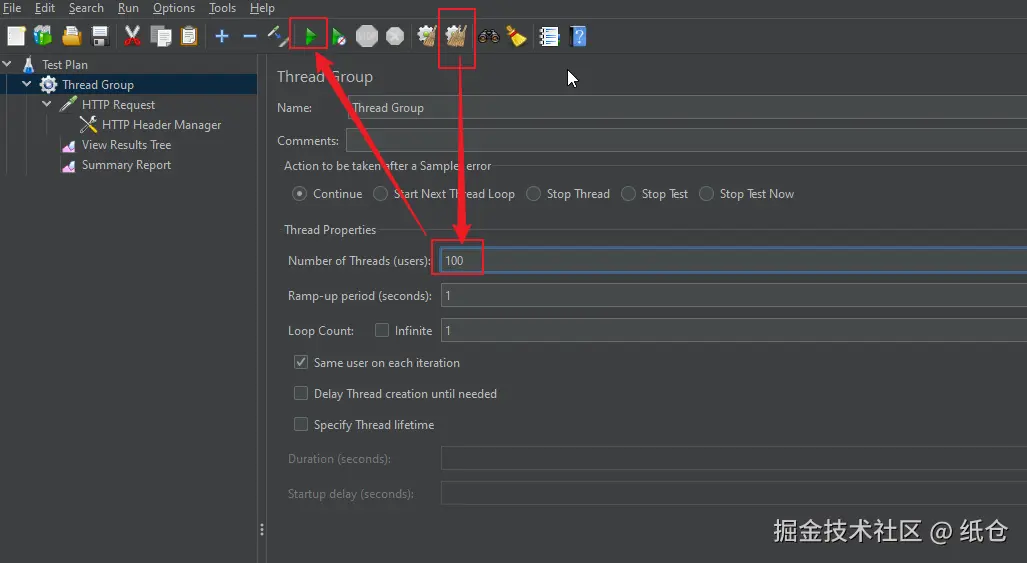Screen dimensions: 1027x563
Task: Select the Stop Thread radio option
Action: 534,194
